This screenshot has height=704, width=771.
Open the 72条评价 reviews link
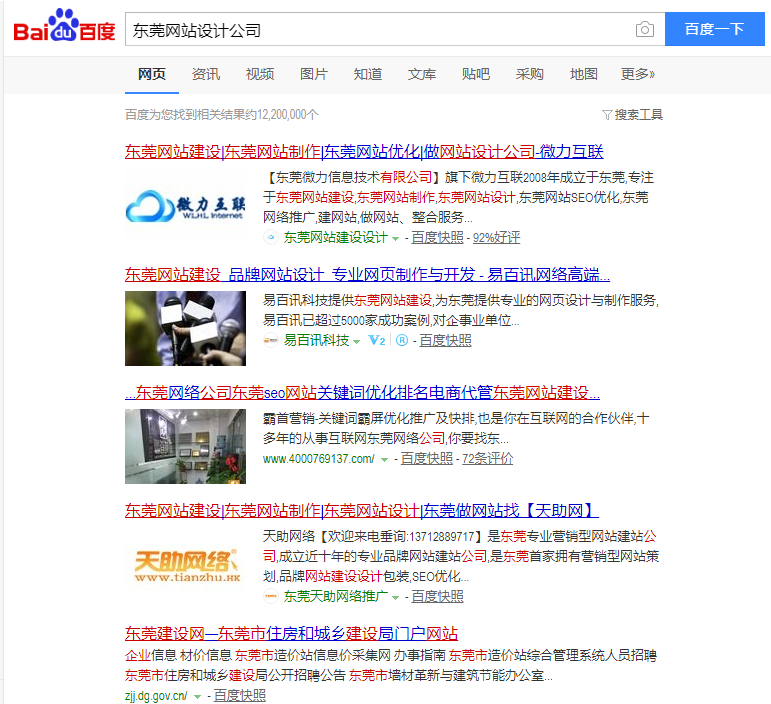[x=487, y=459]
